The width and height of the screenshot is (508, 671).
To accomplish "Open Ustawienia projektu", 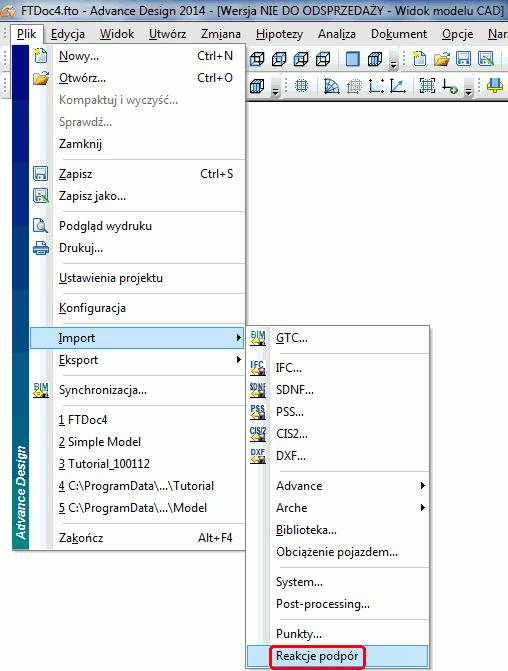I will tap(138, 278).
